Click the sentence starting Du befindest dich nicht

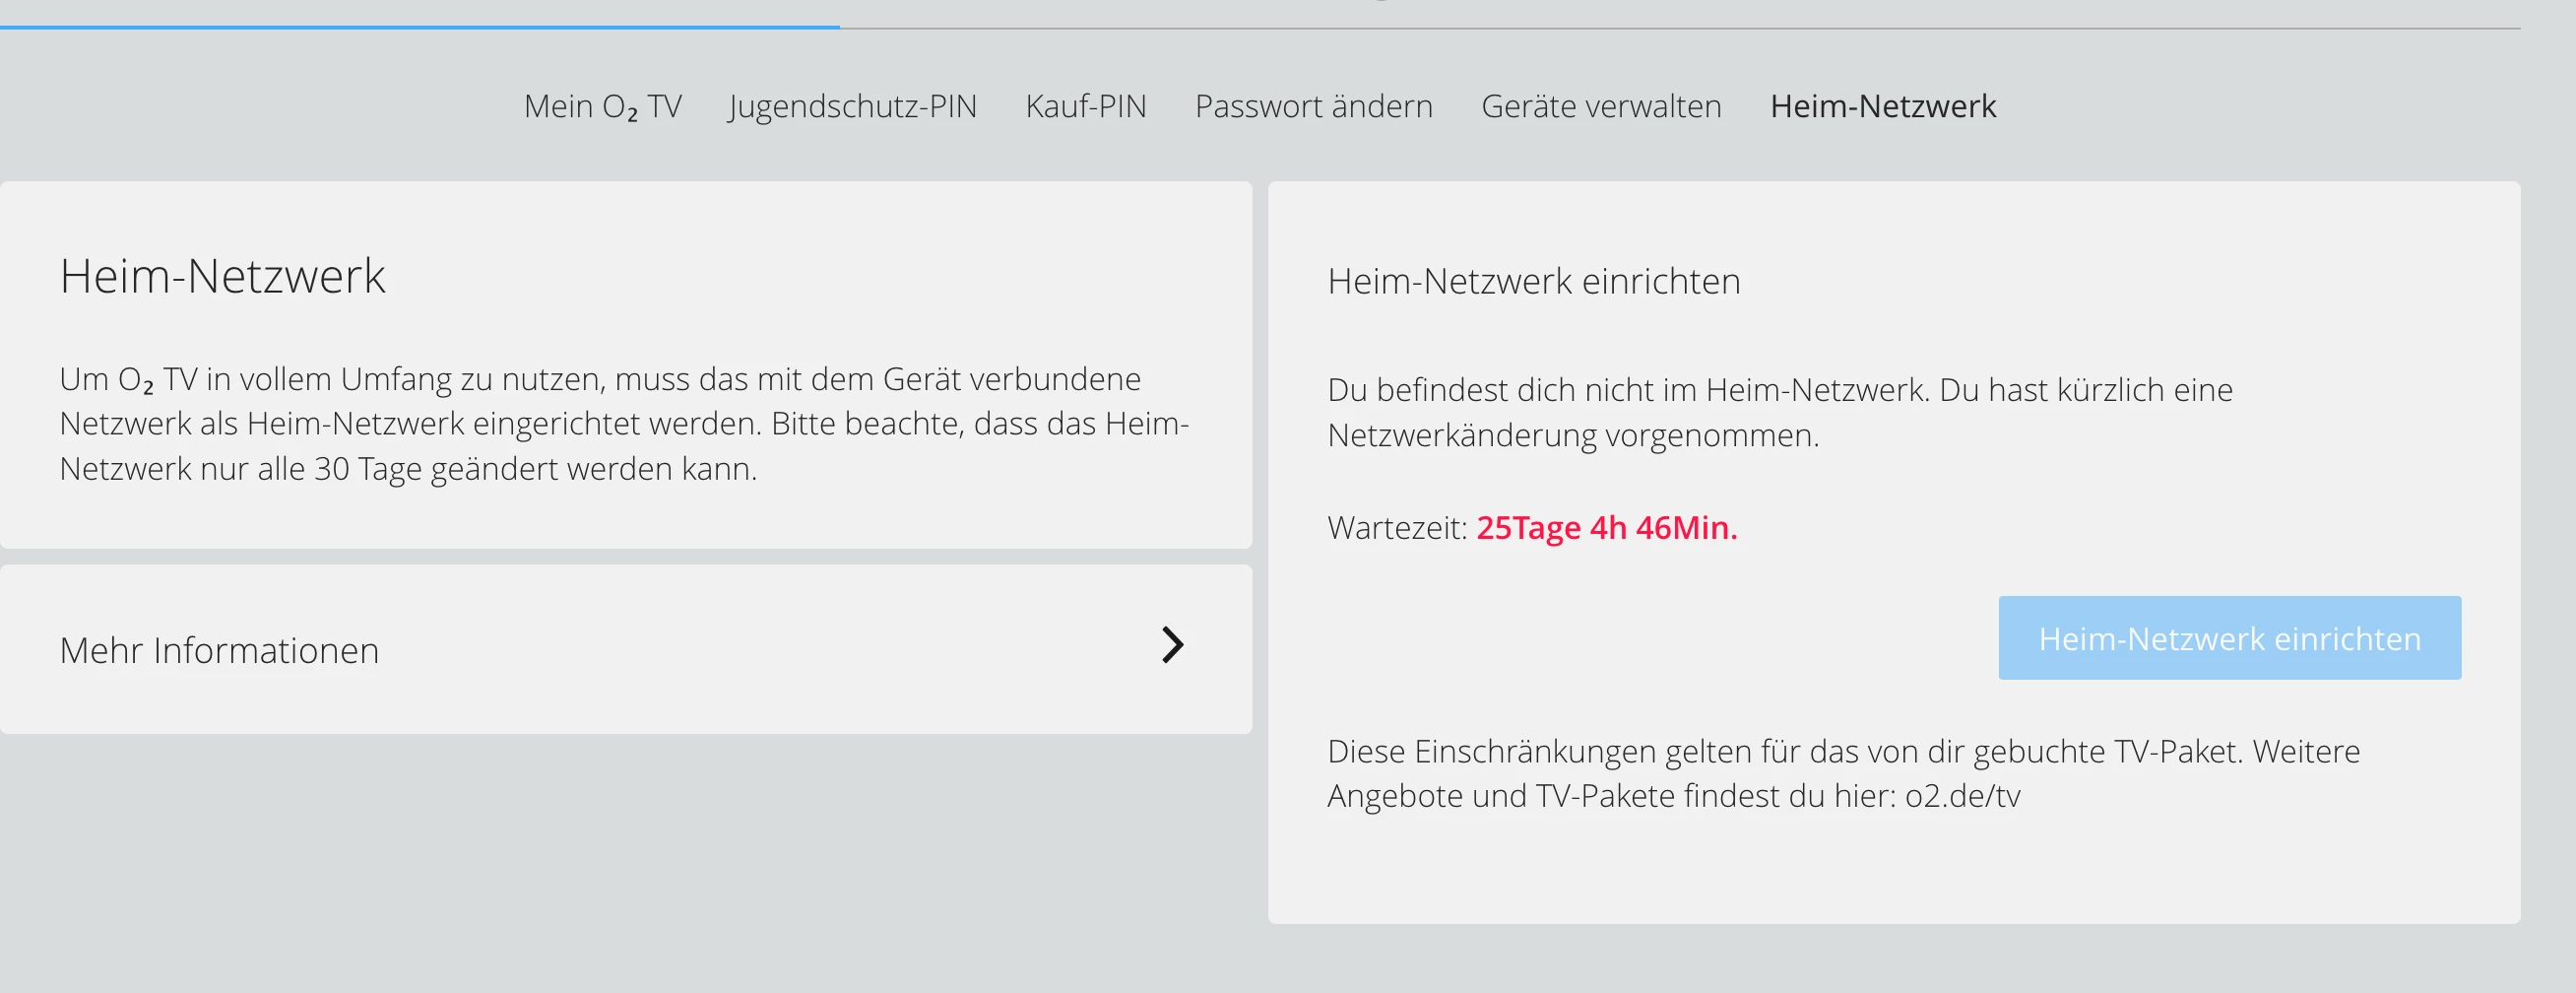(1780, 412)
